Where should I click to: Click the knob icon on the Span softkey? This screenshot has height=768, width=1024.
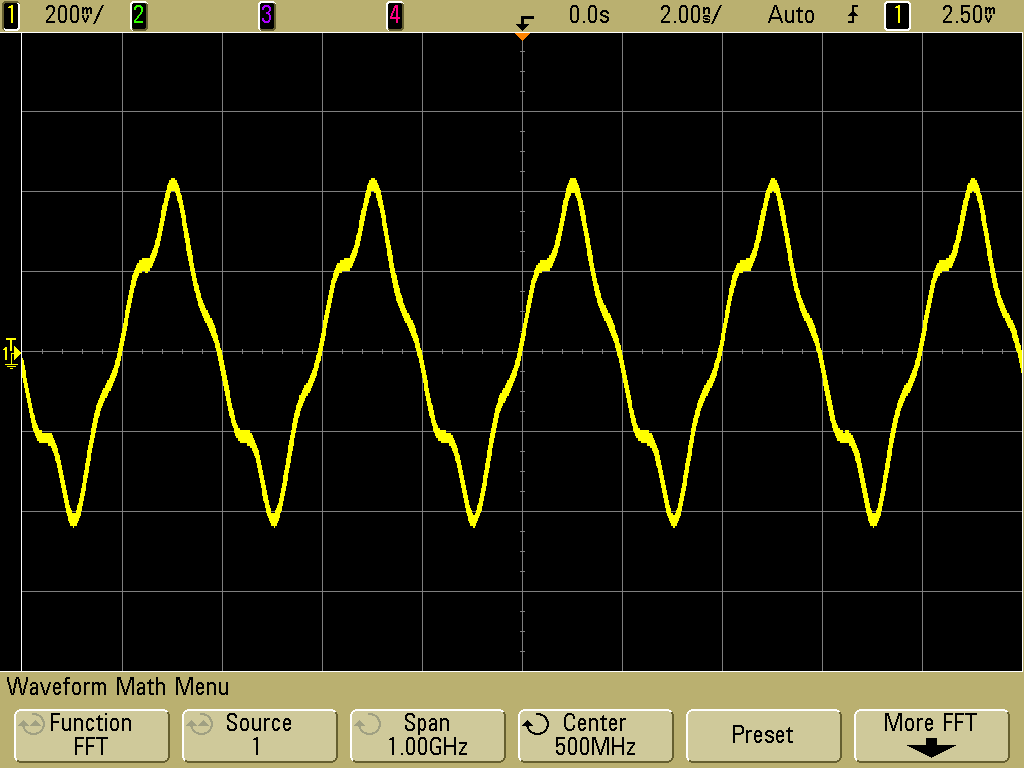[x=369, y=724]
